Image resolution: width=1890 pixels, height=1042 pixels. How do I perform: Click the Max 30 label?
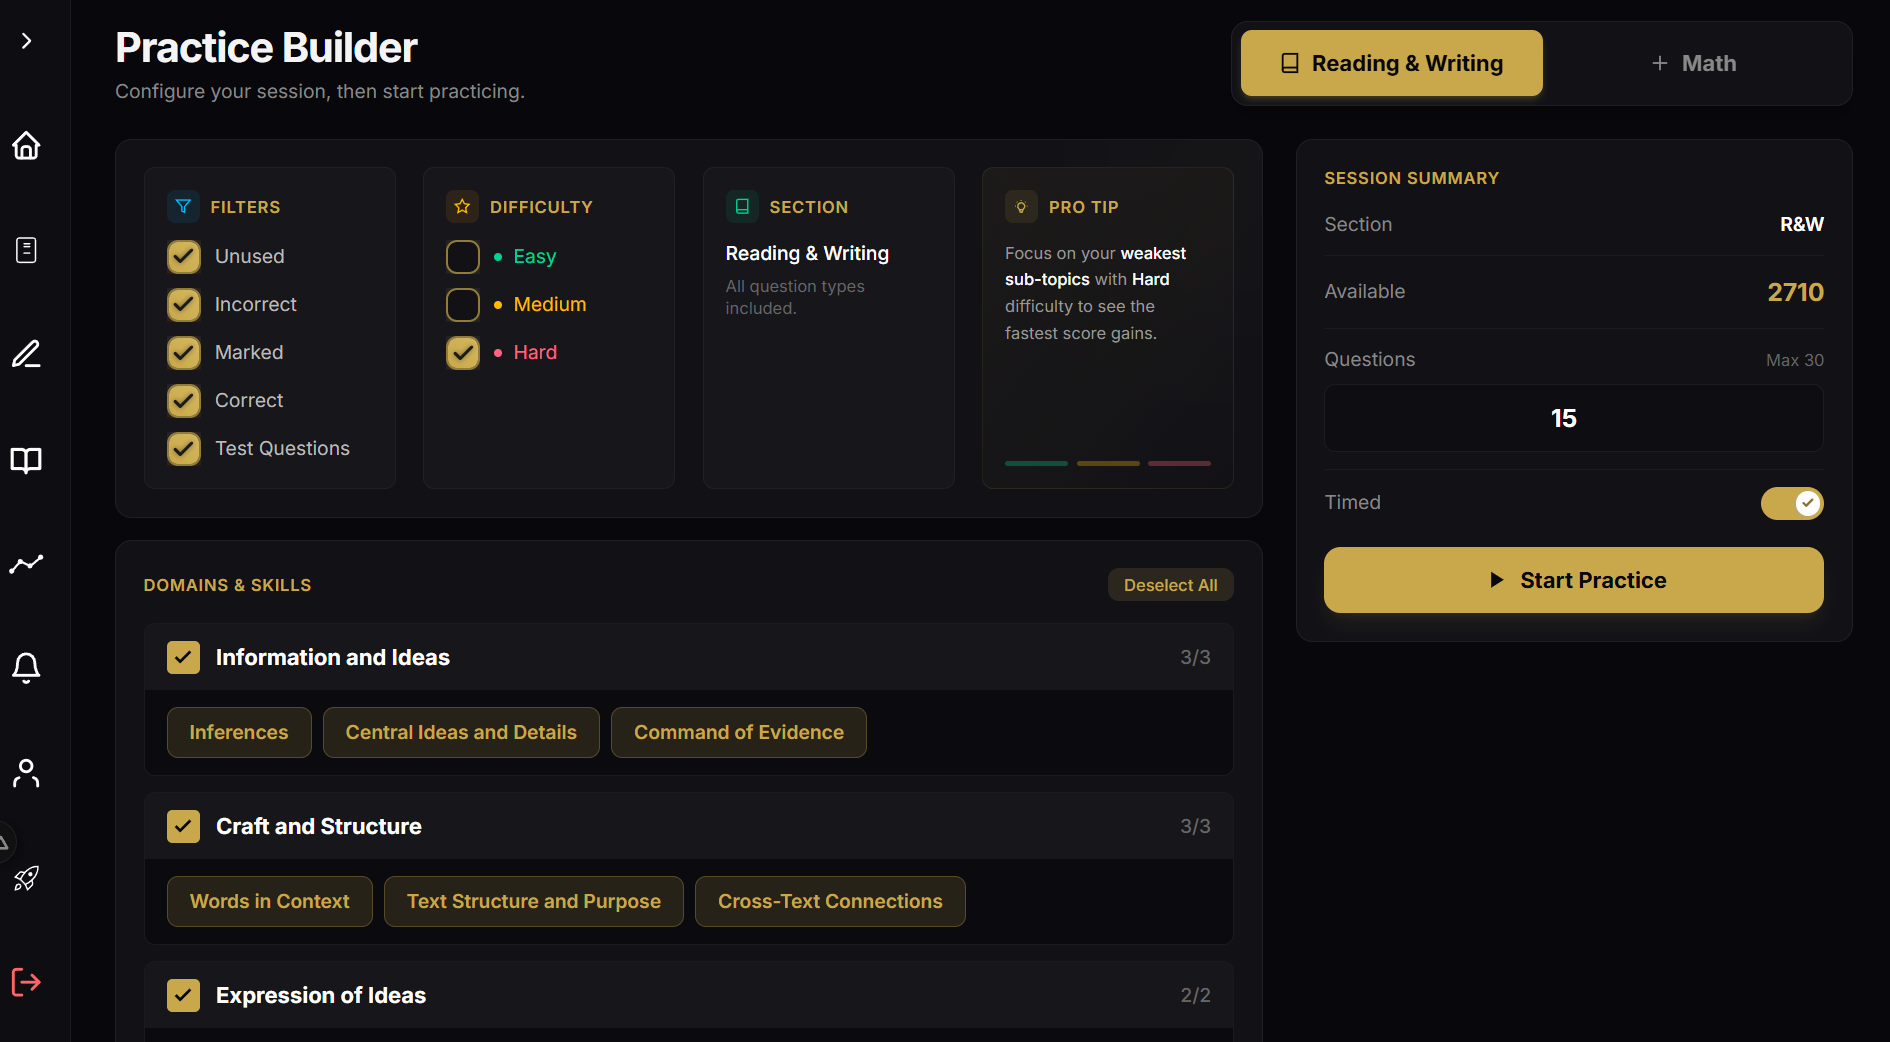point(1795,360)
